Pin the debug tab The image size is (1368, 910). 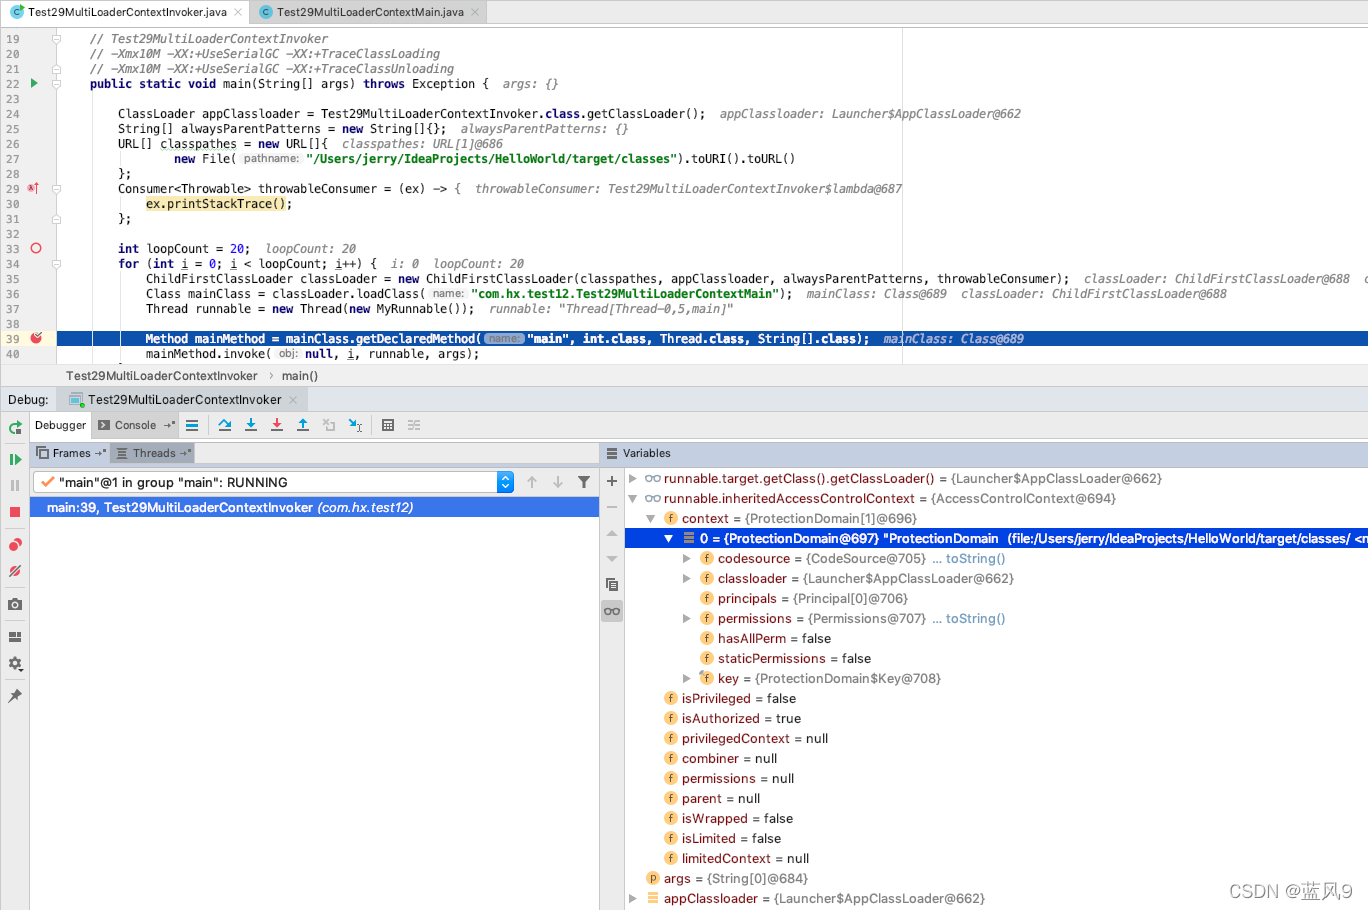(x=15, y=696)
